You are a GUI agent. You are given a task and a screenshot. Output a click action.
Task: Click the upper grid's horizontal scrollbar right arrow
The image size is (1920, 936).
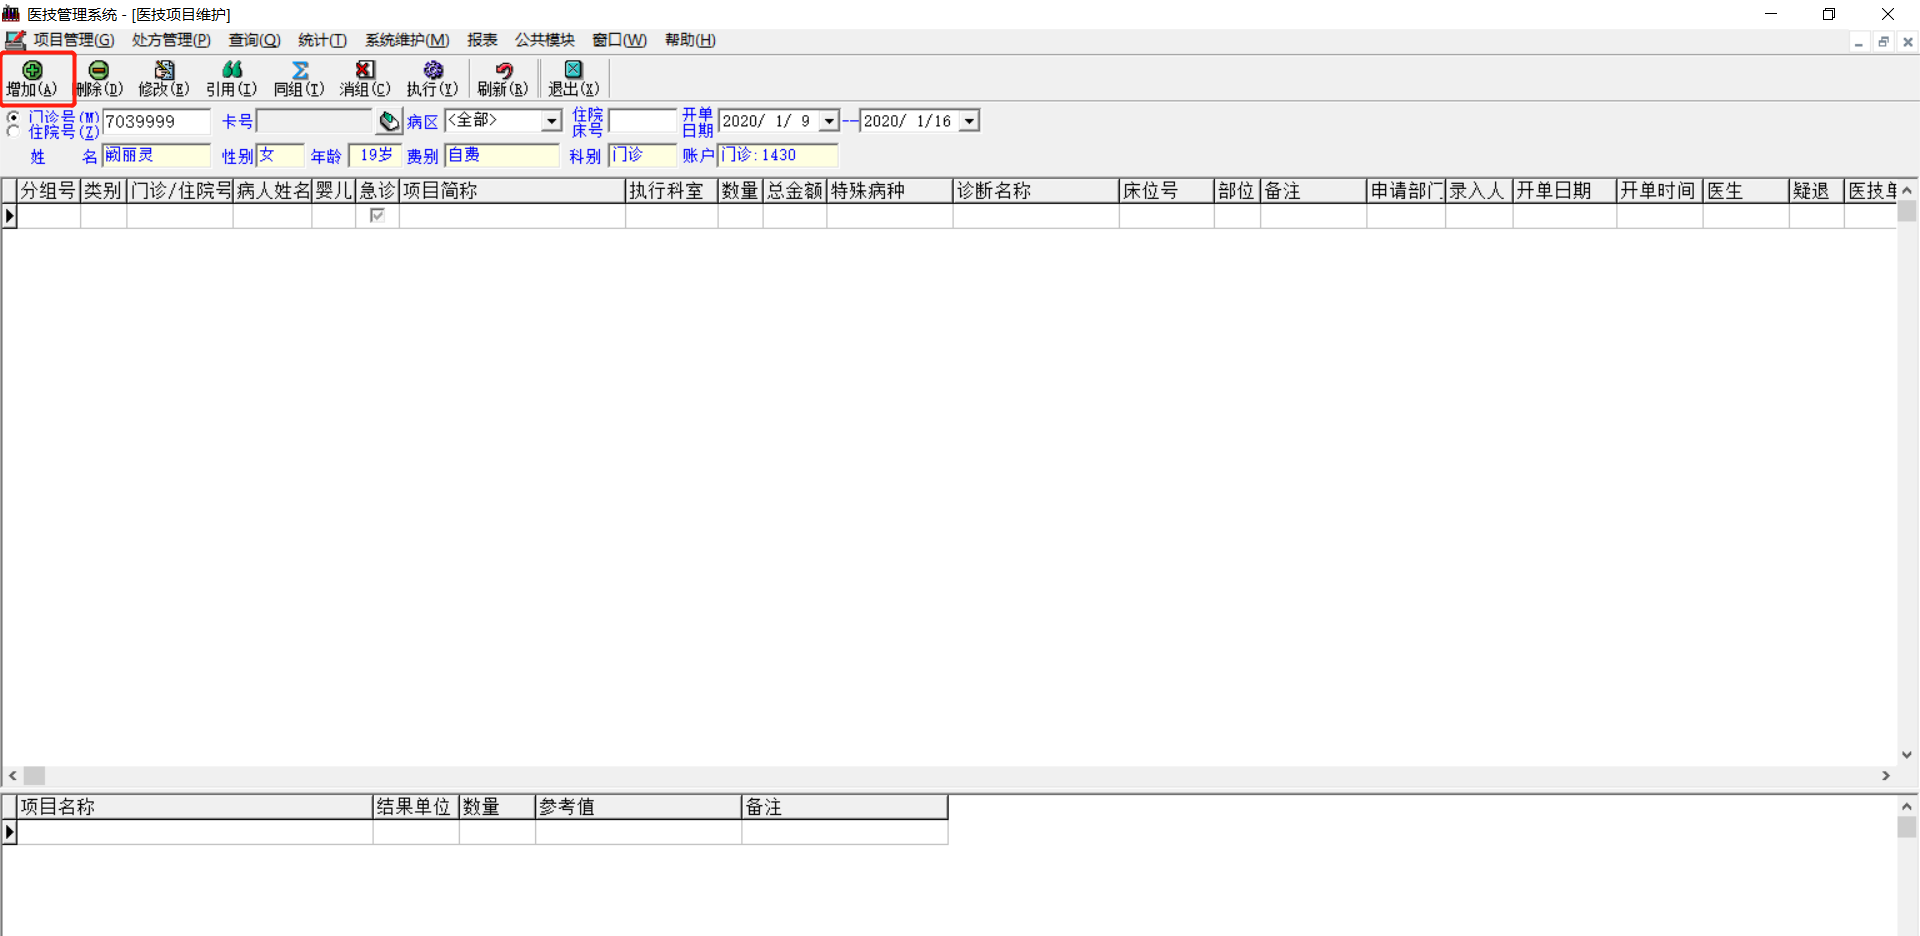coord(1886,775)
